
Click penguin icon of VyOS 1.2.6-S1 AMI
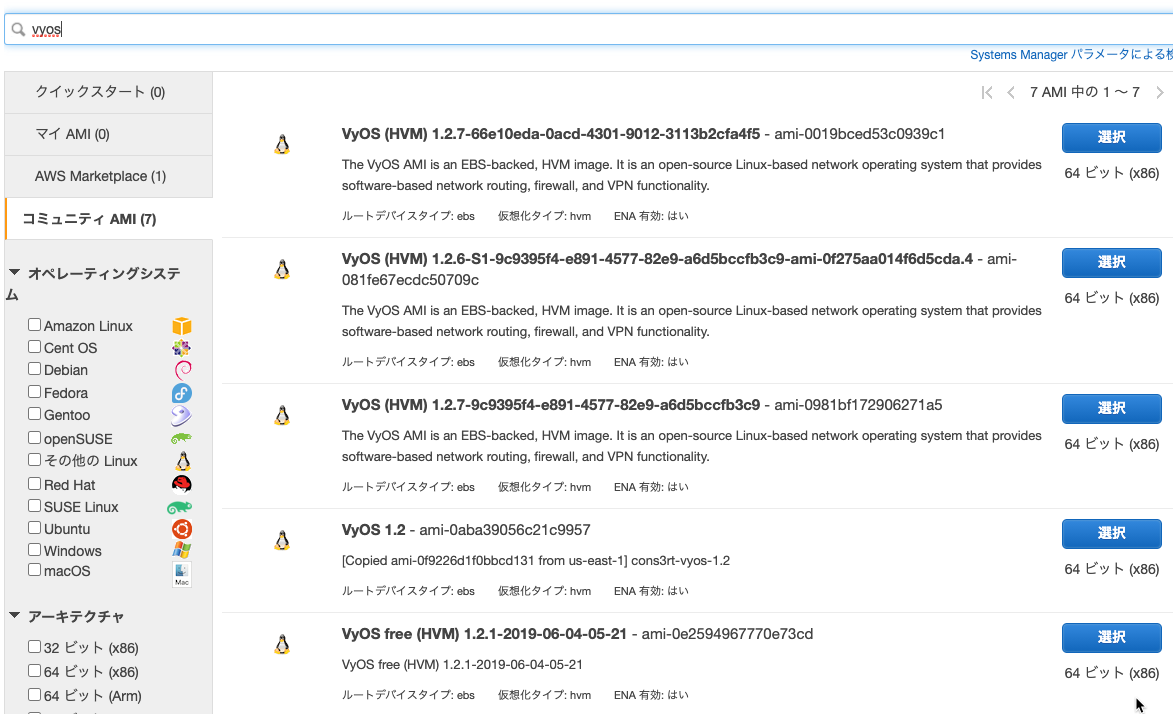click(282, 269)
